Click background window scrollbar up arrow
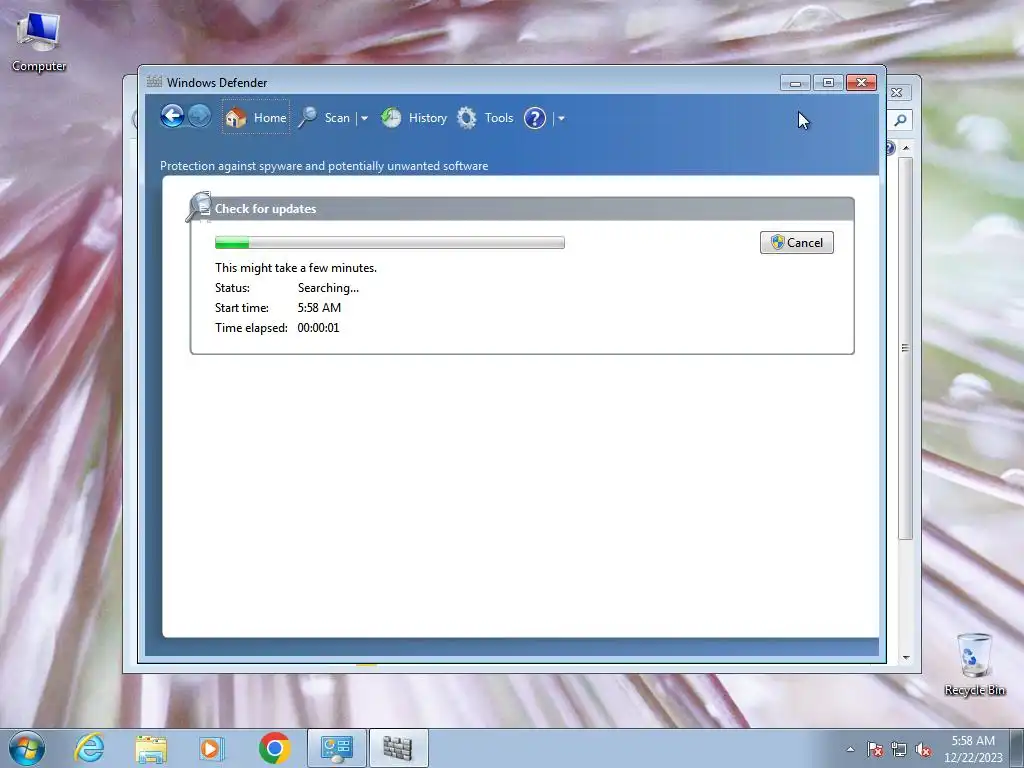Viewport: 1024px width, 768px height. click(906, 148)
